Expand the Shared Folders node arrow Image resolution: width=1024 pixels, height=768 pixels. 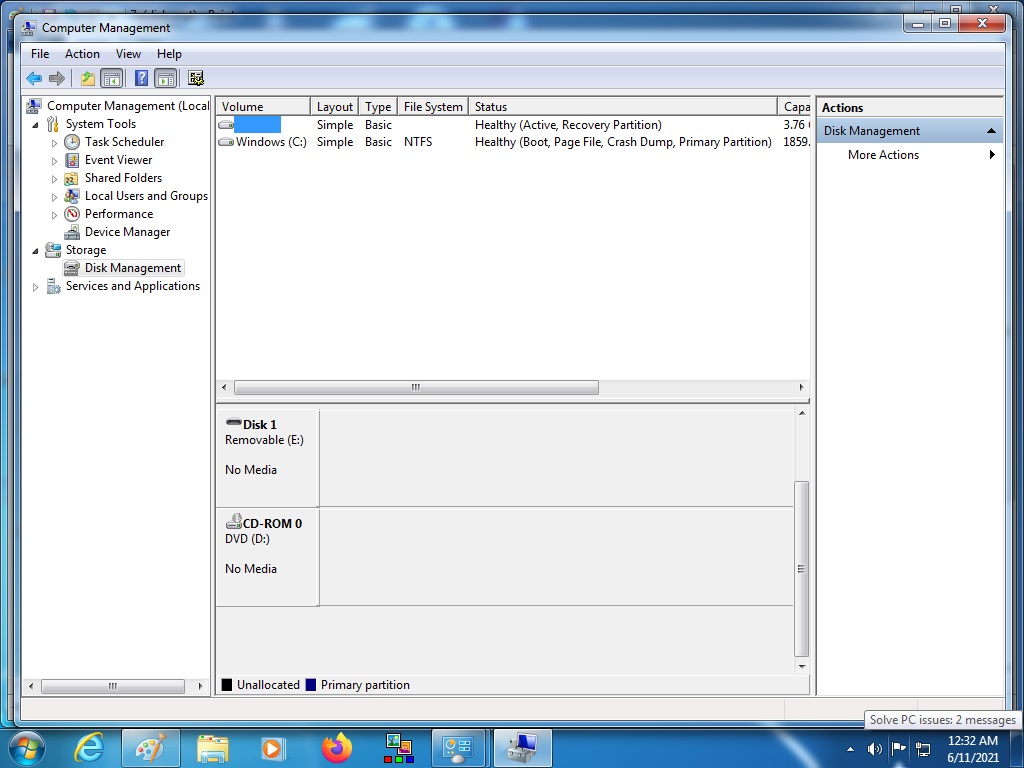coord(54,179)
